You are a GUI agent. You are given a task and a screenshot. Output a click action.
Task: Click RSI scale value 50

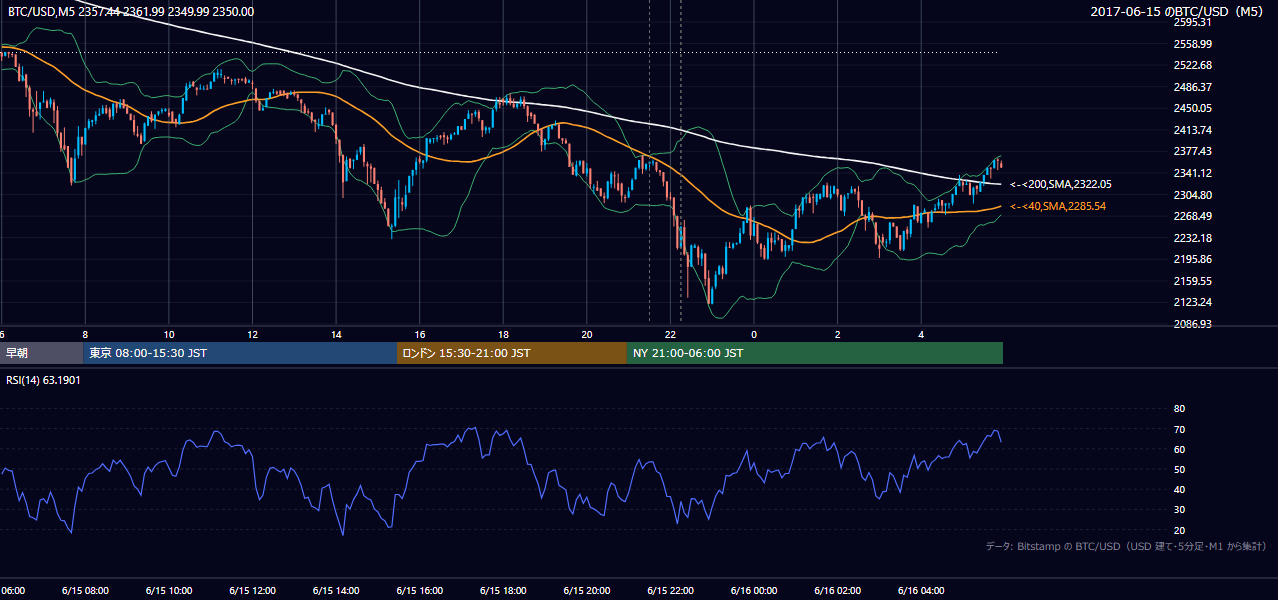[1179, 469]
